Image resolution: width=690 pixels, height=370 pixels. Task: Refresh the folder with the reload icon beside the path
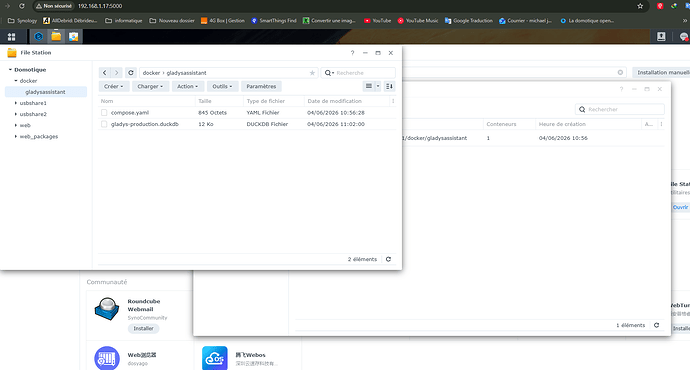pos(131,73)
